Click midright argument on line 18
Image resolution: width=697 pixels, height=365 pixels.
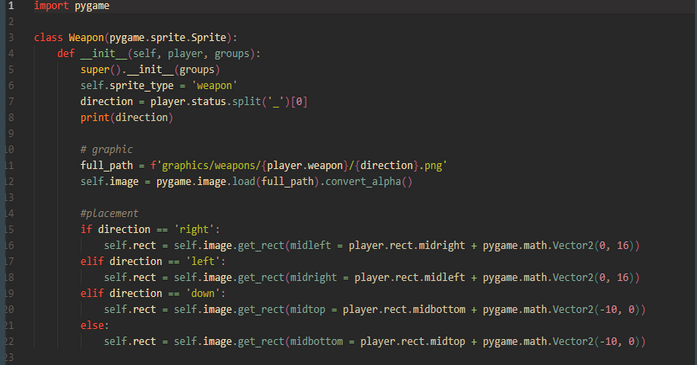[313, 277]
